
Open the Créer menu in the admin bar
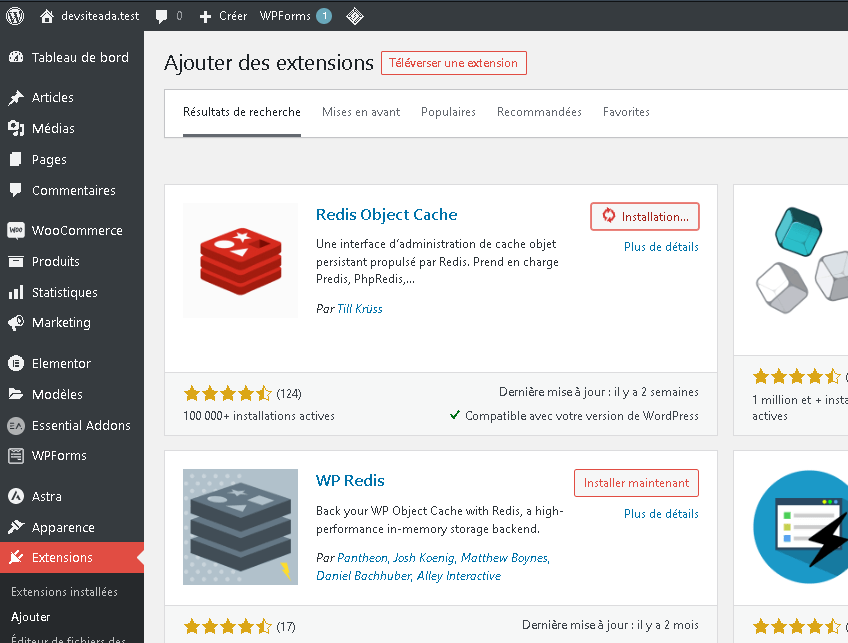[x=222, y=15]
